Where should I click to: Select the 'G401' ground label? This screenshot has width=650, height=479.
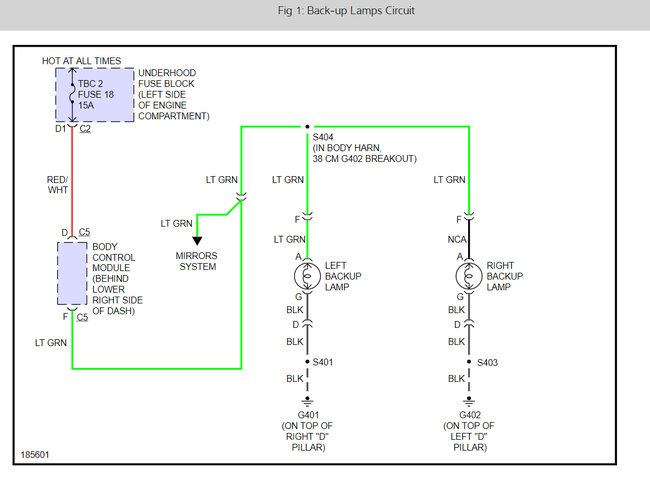pos(308,415)
